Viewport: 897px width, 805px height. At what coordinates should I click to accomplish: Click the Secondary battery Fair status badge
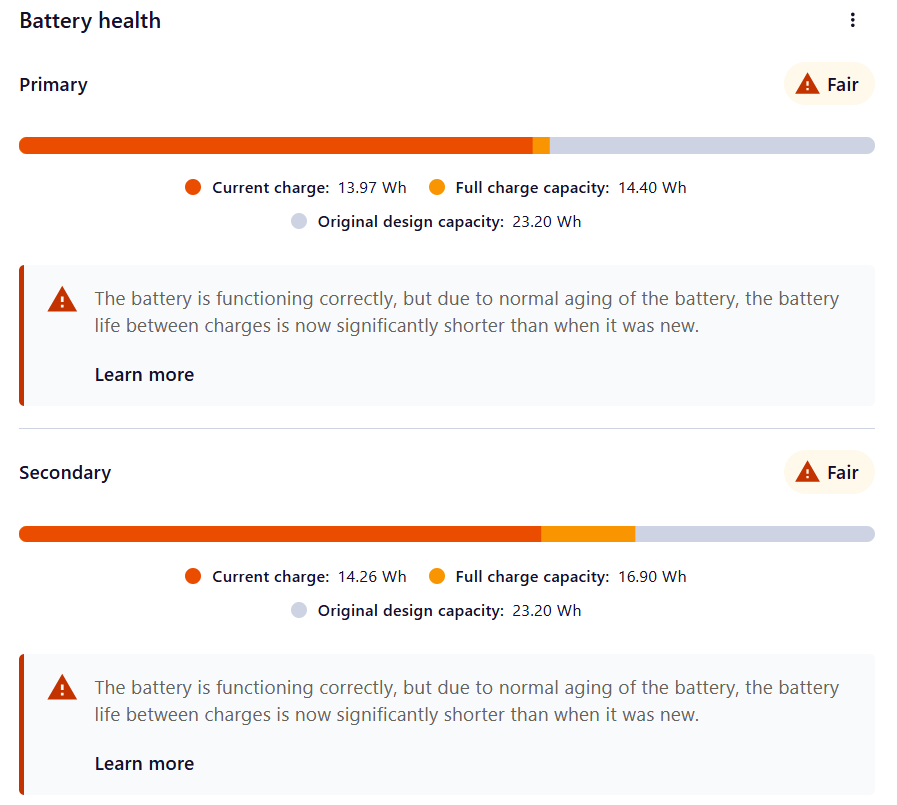(829, 472)
